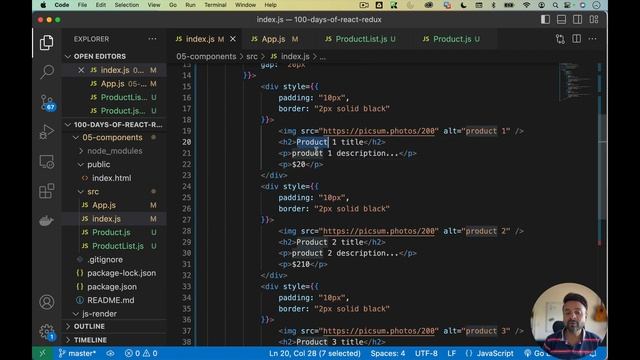Open the Remote Explorer view
Viewport: 640px width, 360px height.
pos(47,162)
